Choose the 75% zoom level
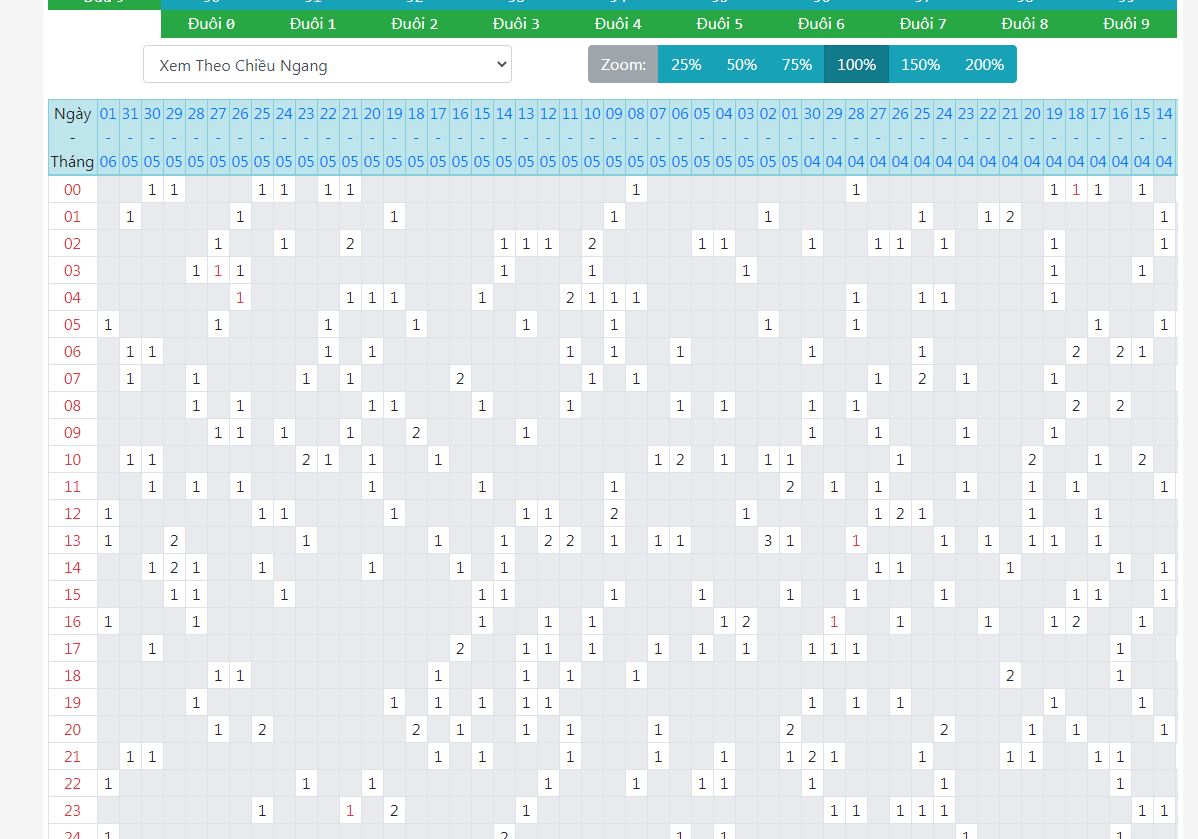Viewport: 1198px width, 839px height. 796,64
